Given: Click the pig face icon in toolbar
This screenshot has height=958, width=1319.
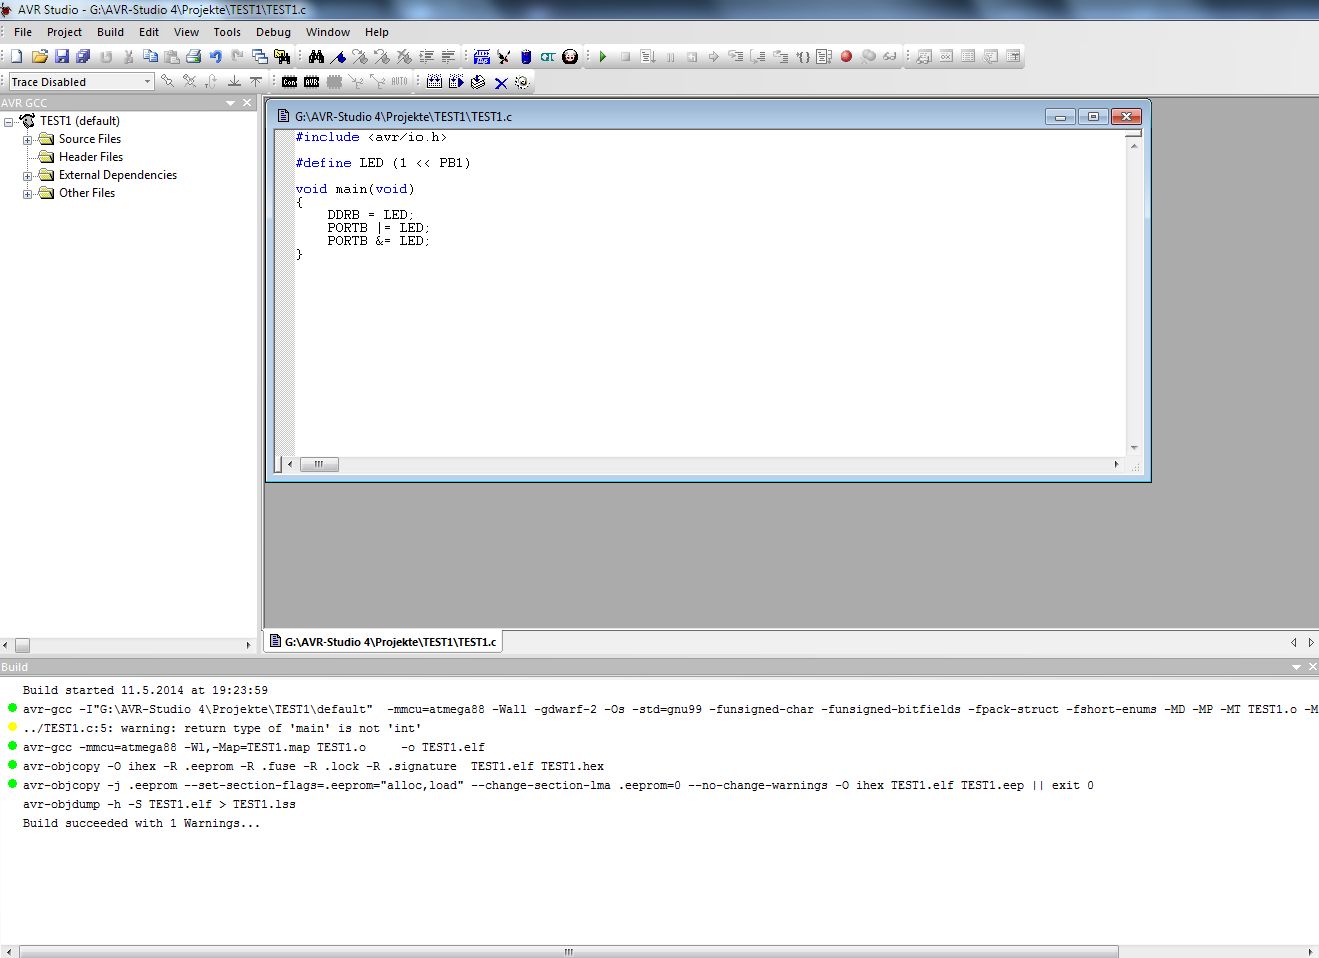Looking at the screenshot, I should pyautogui.click(x=570, y=57).
